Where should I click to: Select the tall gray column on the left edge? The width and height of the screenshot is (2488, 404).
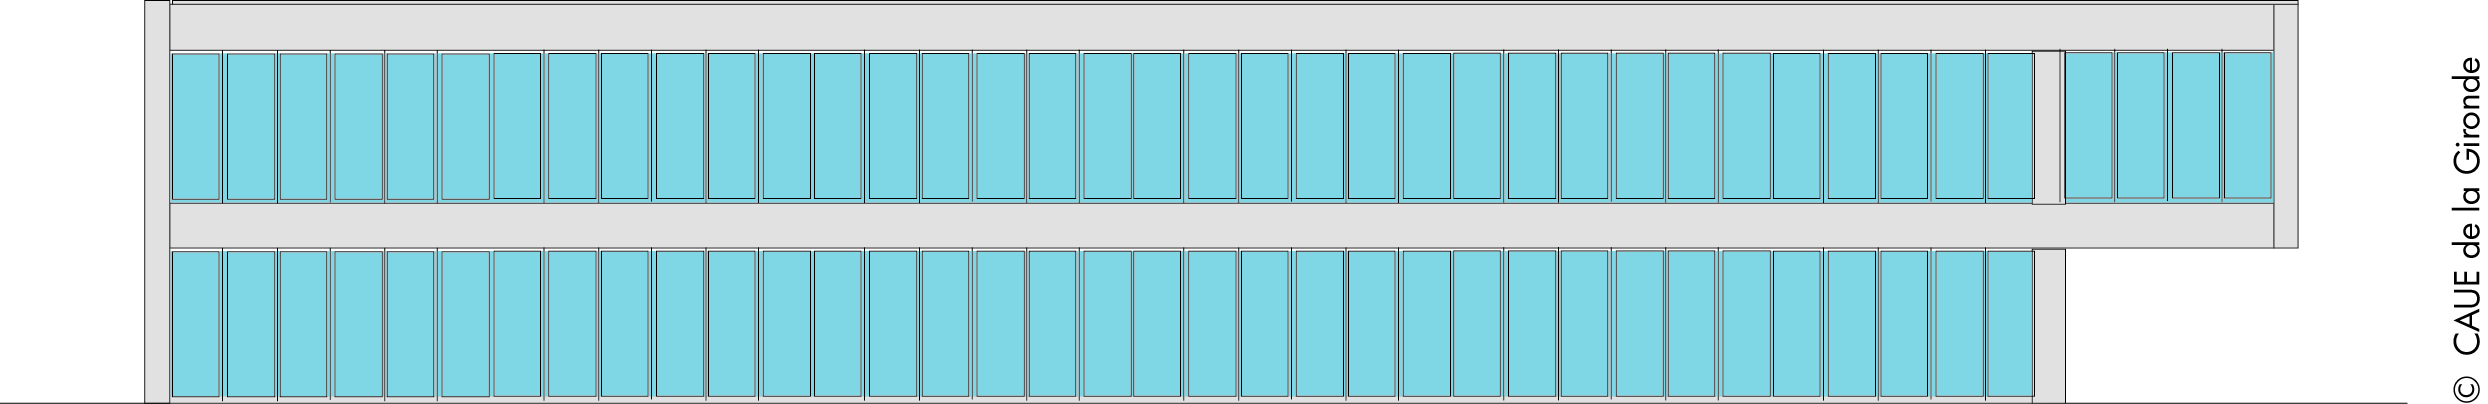pyautogui.click(x=157, y=202)
